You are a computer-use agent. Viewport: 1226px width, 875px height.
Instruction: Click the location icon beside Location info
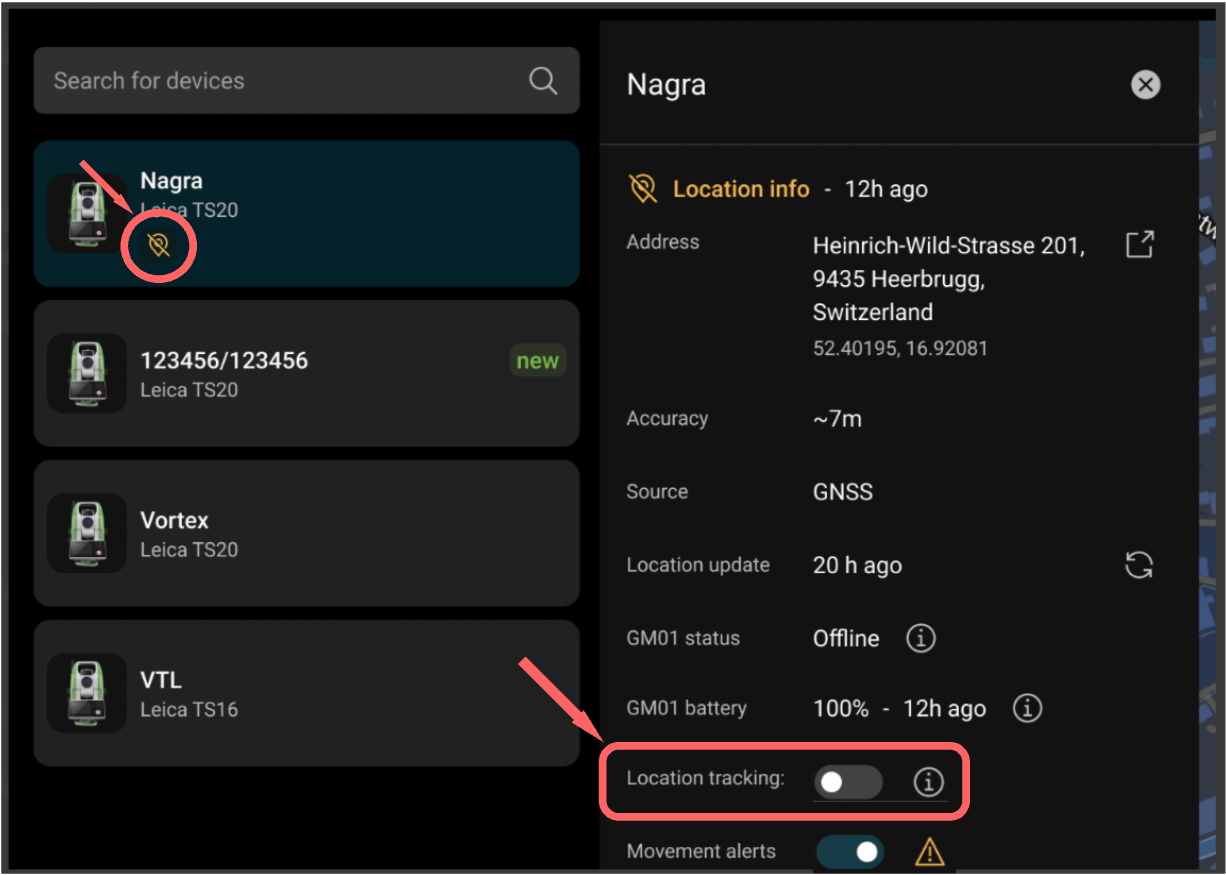click(x=642, y=189)
